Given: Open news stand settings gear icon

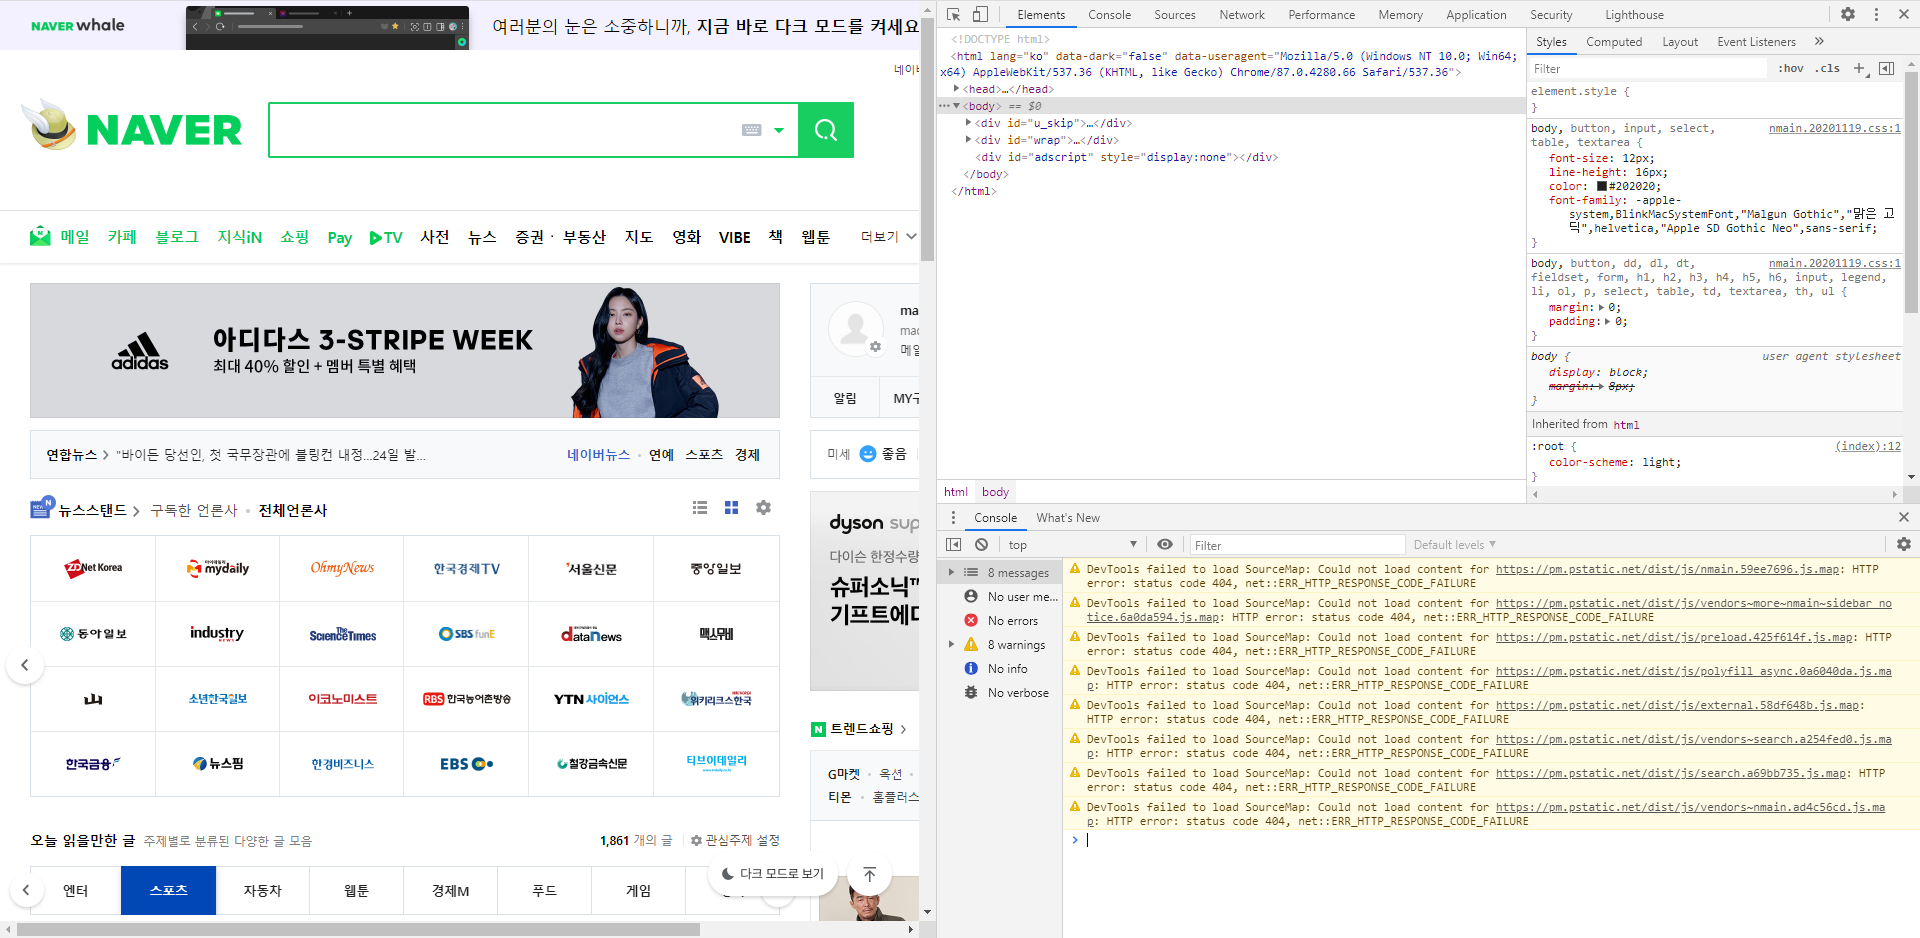Looking at the screenshot, I should pos(763,508).
